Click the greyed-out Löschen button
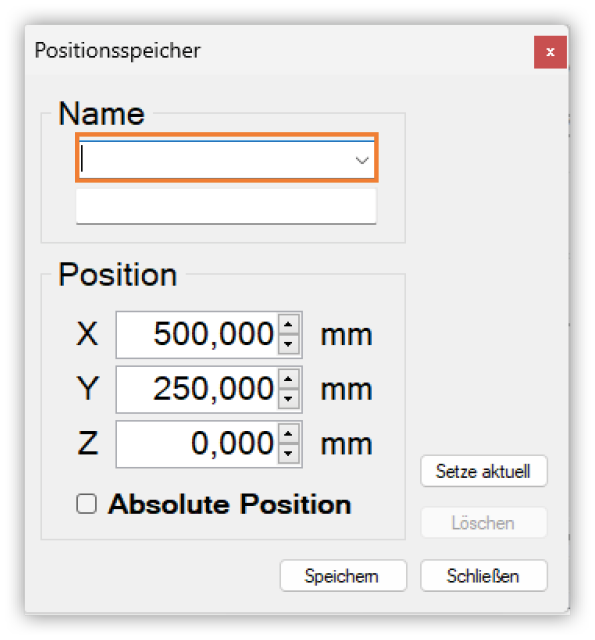Image resolution: width=595 pixels, height=640 pixels. coord(484,523)
